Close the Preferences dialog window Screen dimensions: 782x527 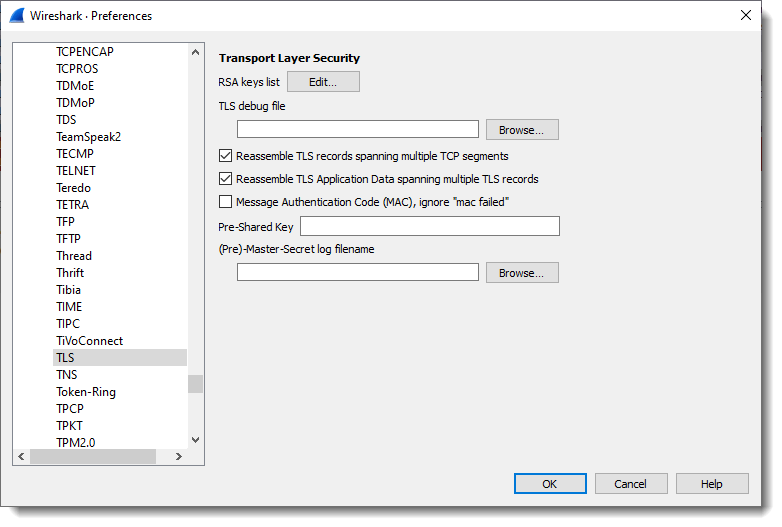(745, 15)
